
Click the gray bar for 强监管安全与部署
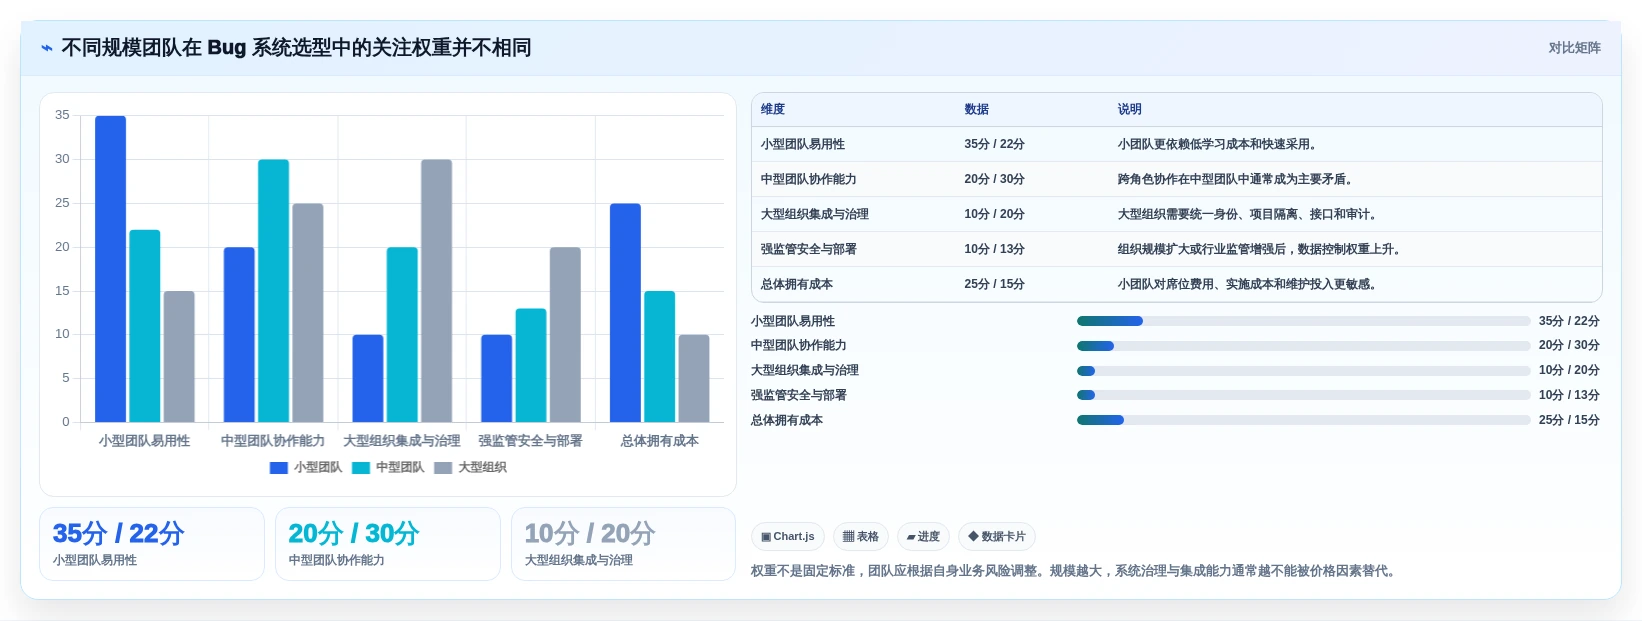[x=565, y=335]
